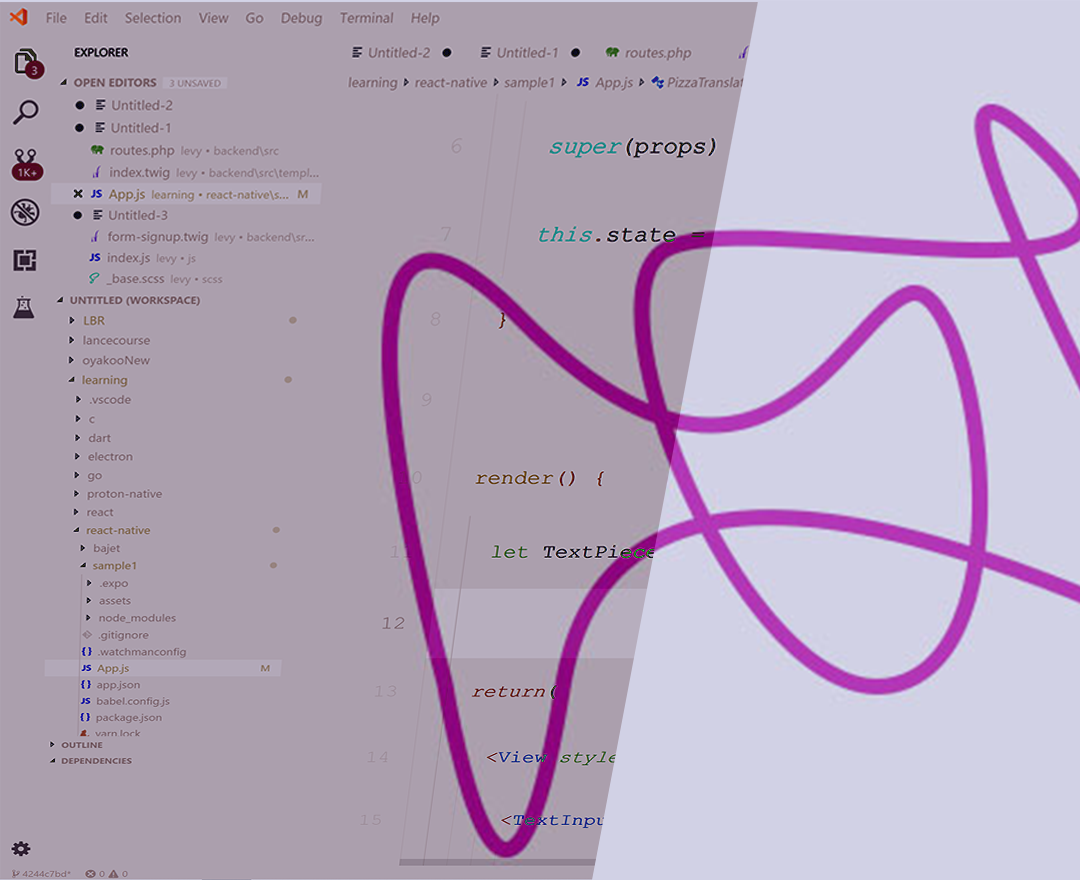Click the 3 UNSAVED badge
Viewport: 1080px width, 880px height.
[196, 83]
